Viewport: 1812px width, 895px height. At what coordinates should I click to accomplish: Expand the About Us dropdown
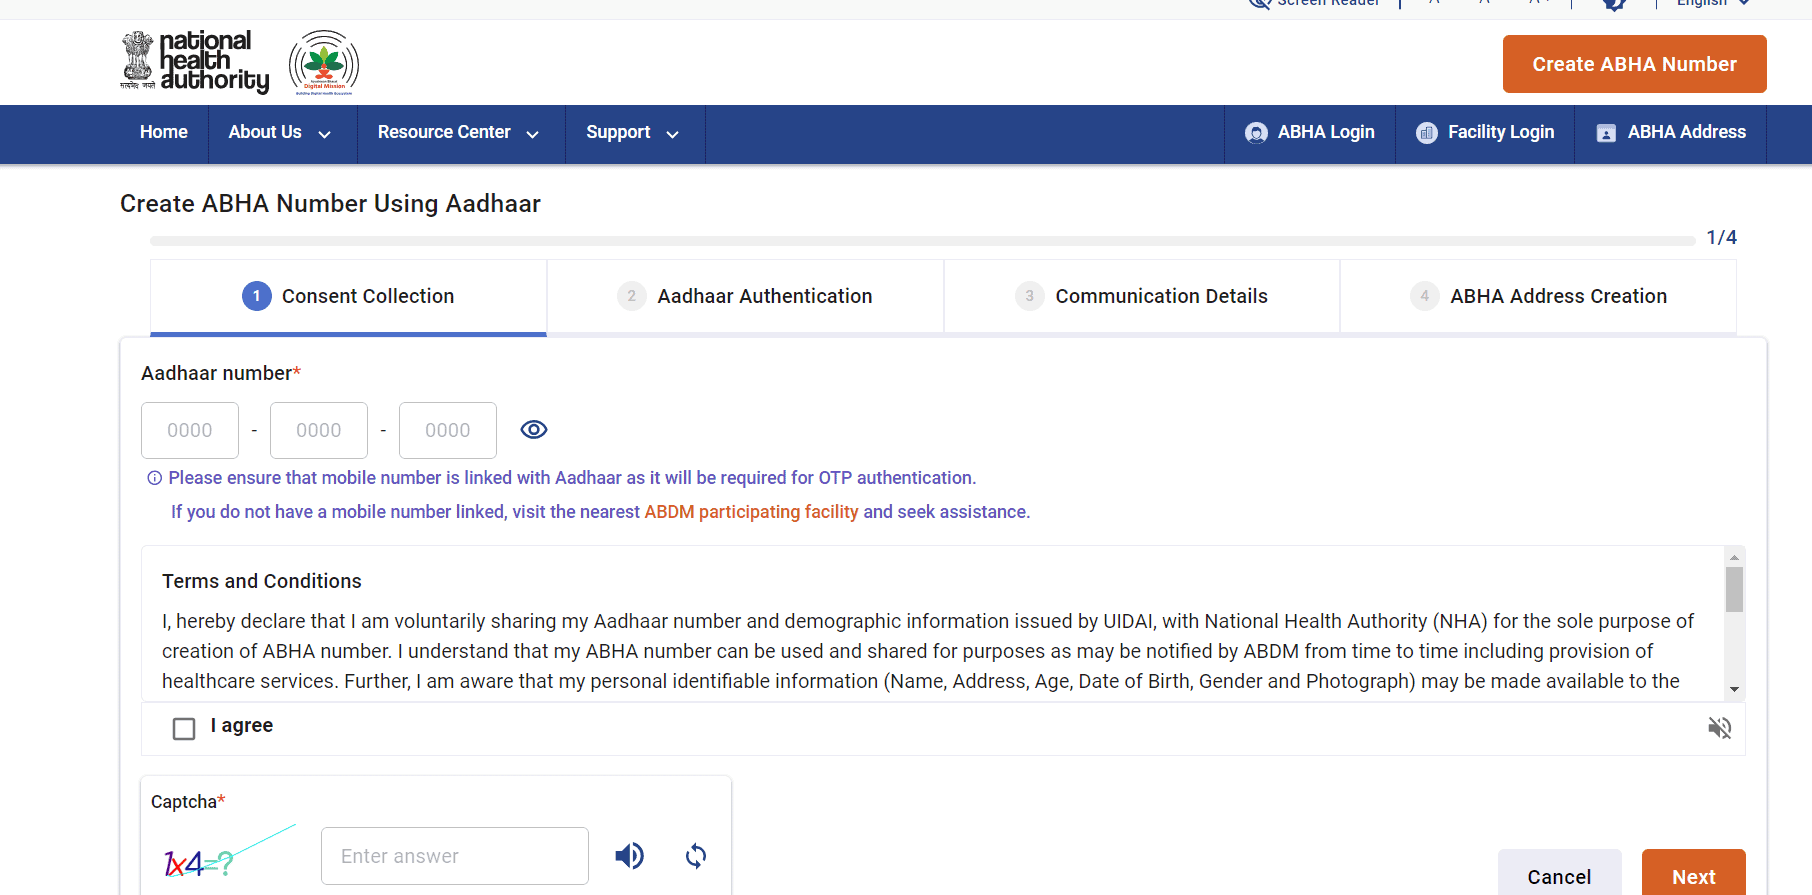tap(280, 132)
